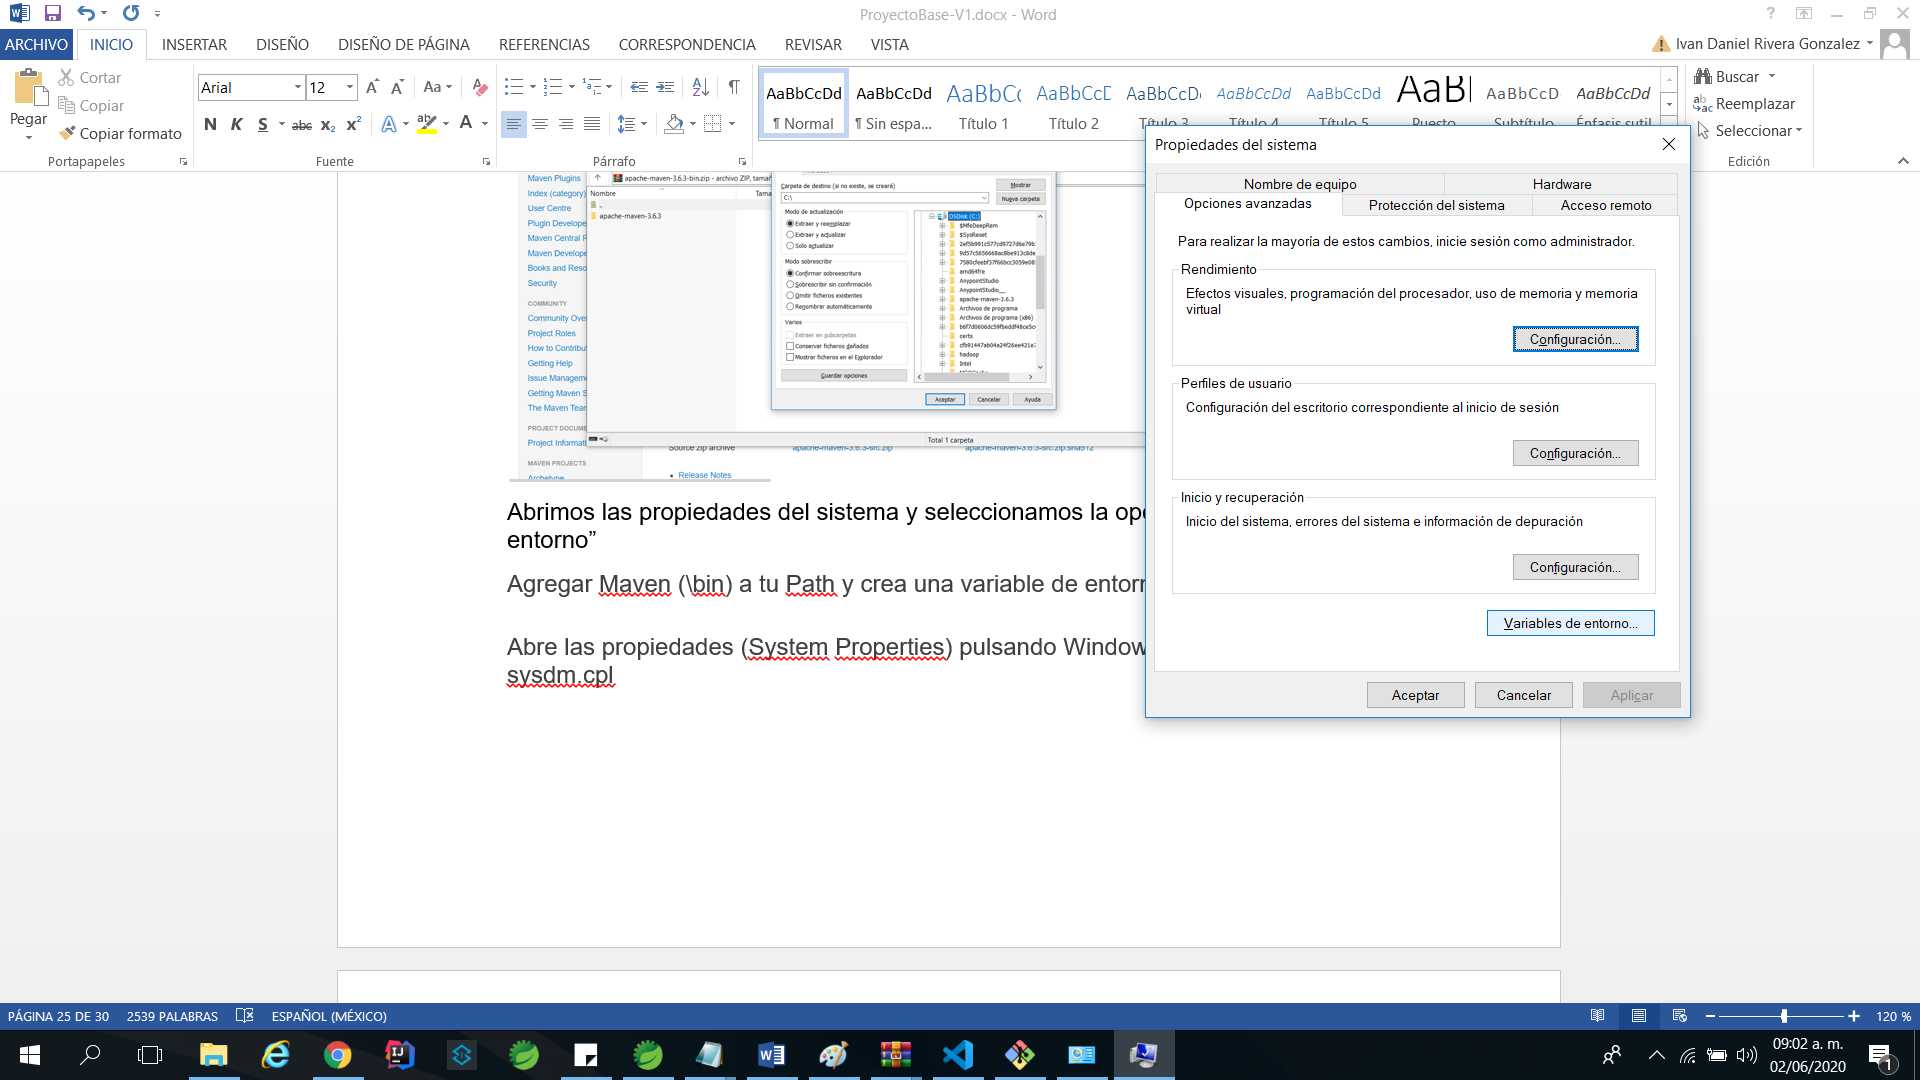1920x1080 pixels.
Task: Toggle the show paragraph marks icon
Action: click(x=734, y=87)
